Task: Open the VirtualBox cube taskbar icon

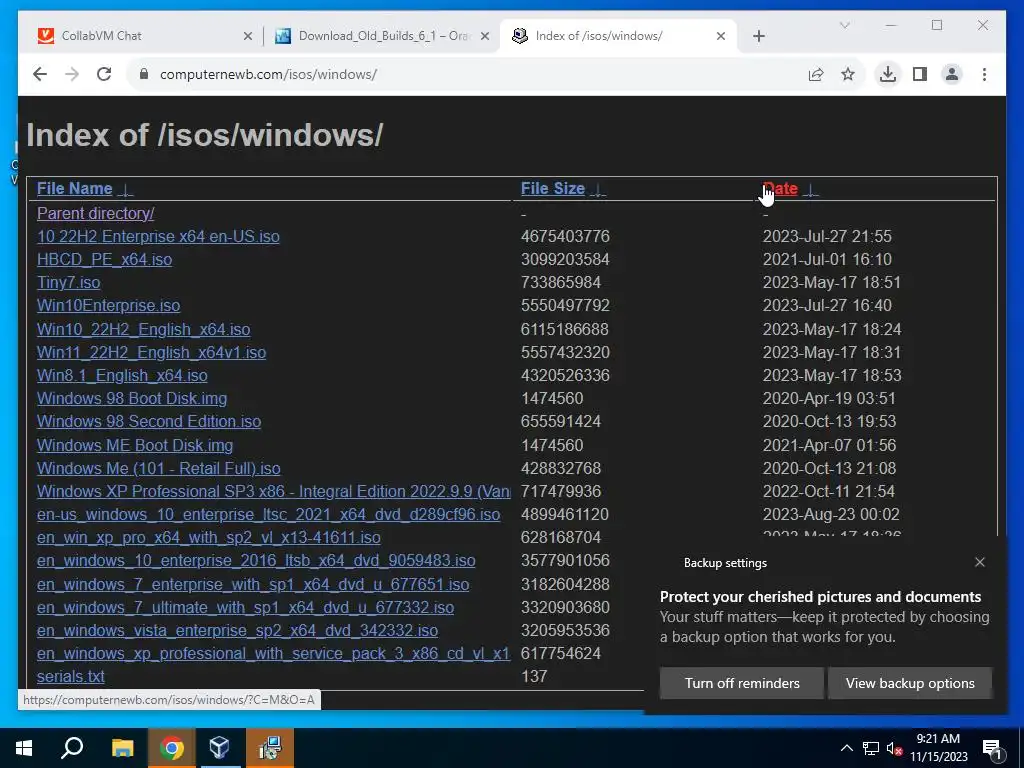Action: pos(220,748)
